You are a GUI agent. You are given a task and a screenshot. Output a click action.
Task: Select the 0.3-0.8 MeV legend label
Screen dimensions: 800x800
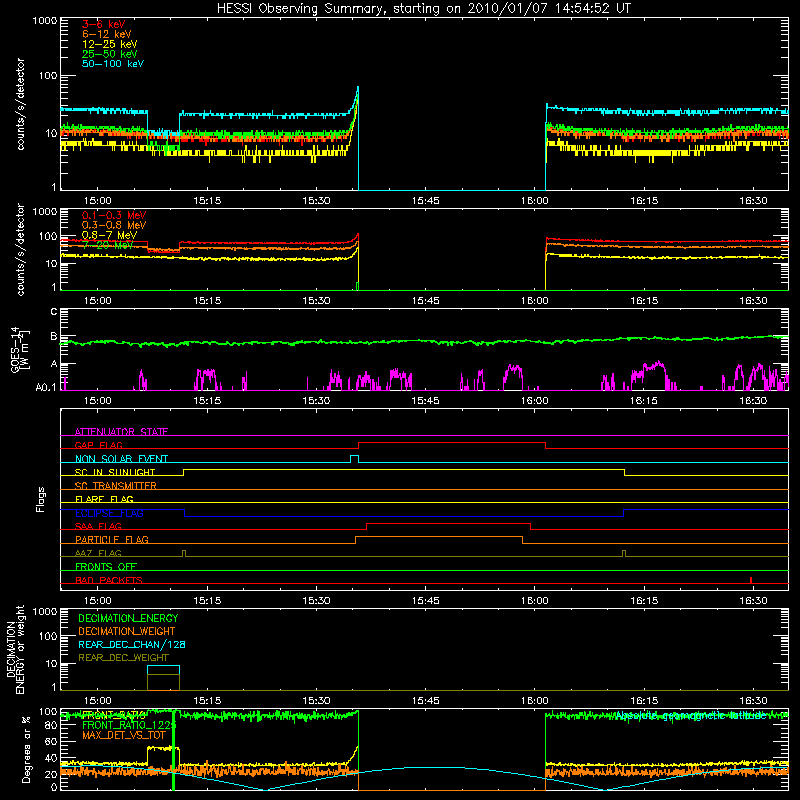click(x=114, y=225)
